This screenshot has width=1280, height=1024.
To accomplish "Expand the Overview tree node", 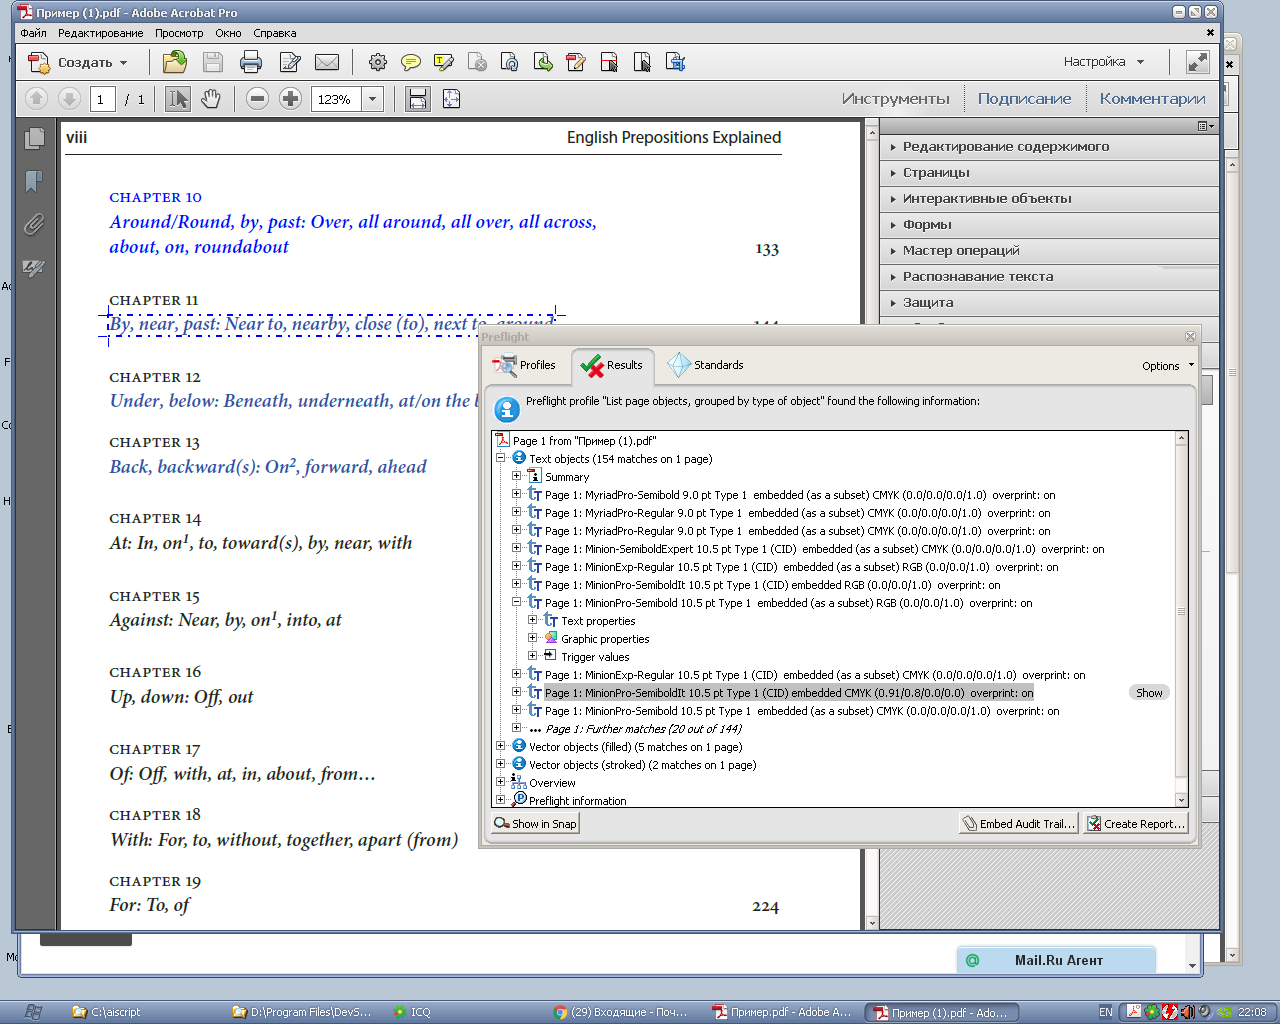I will point(501,782).
